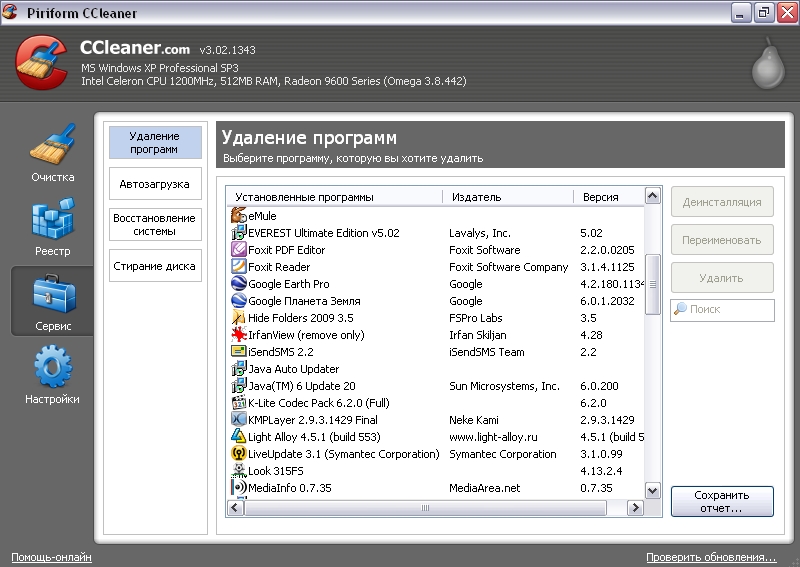Select Sun Microsystems, Inc. cell
This screenshot has width=800, height=567.
[504, 386]
